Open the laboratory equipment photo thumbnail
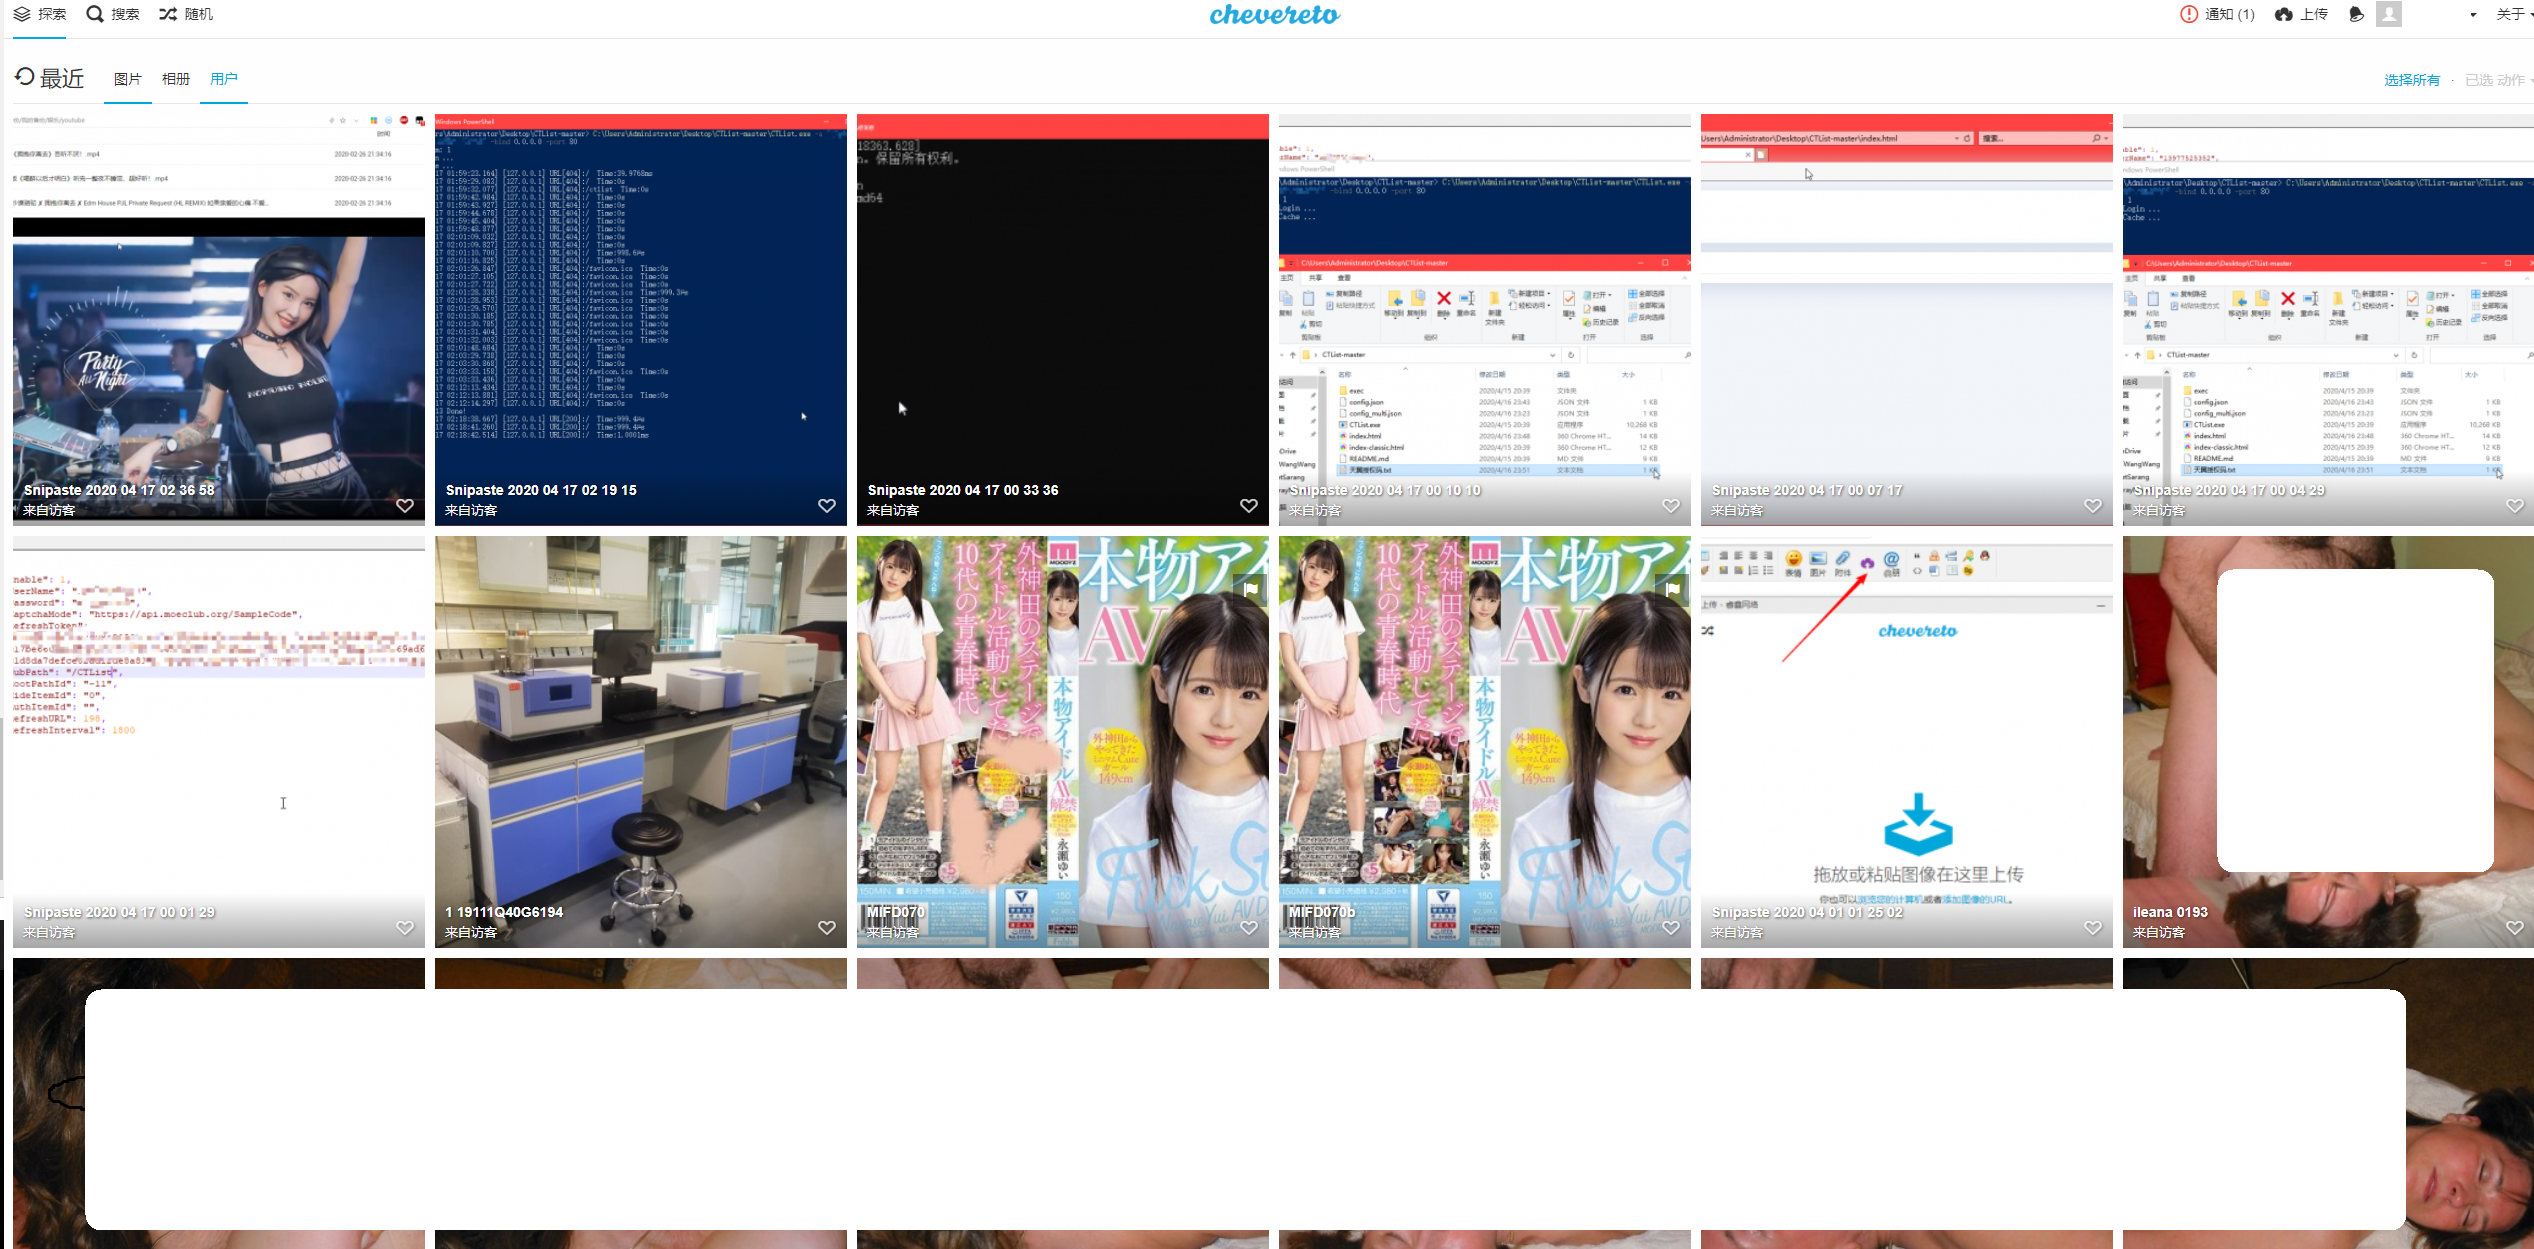This screenshot has width=2534, height=1249. coord(640,720)
